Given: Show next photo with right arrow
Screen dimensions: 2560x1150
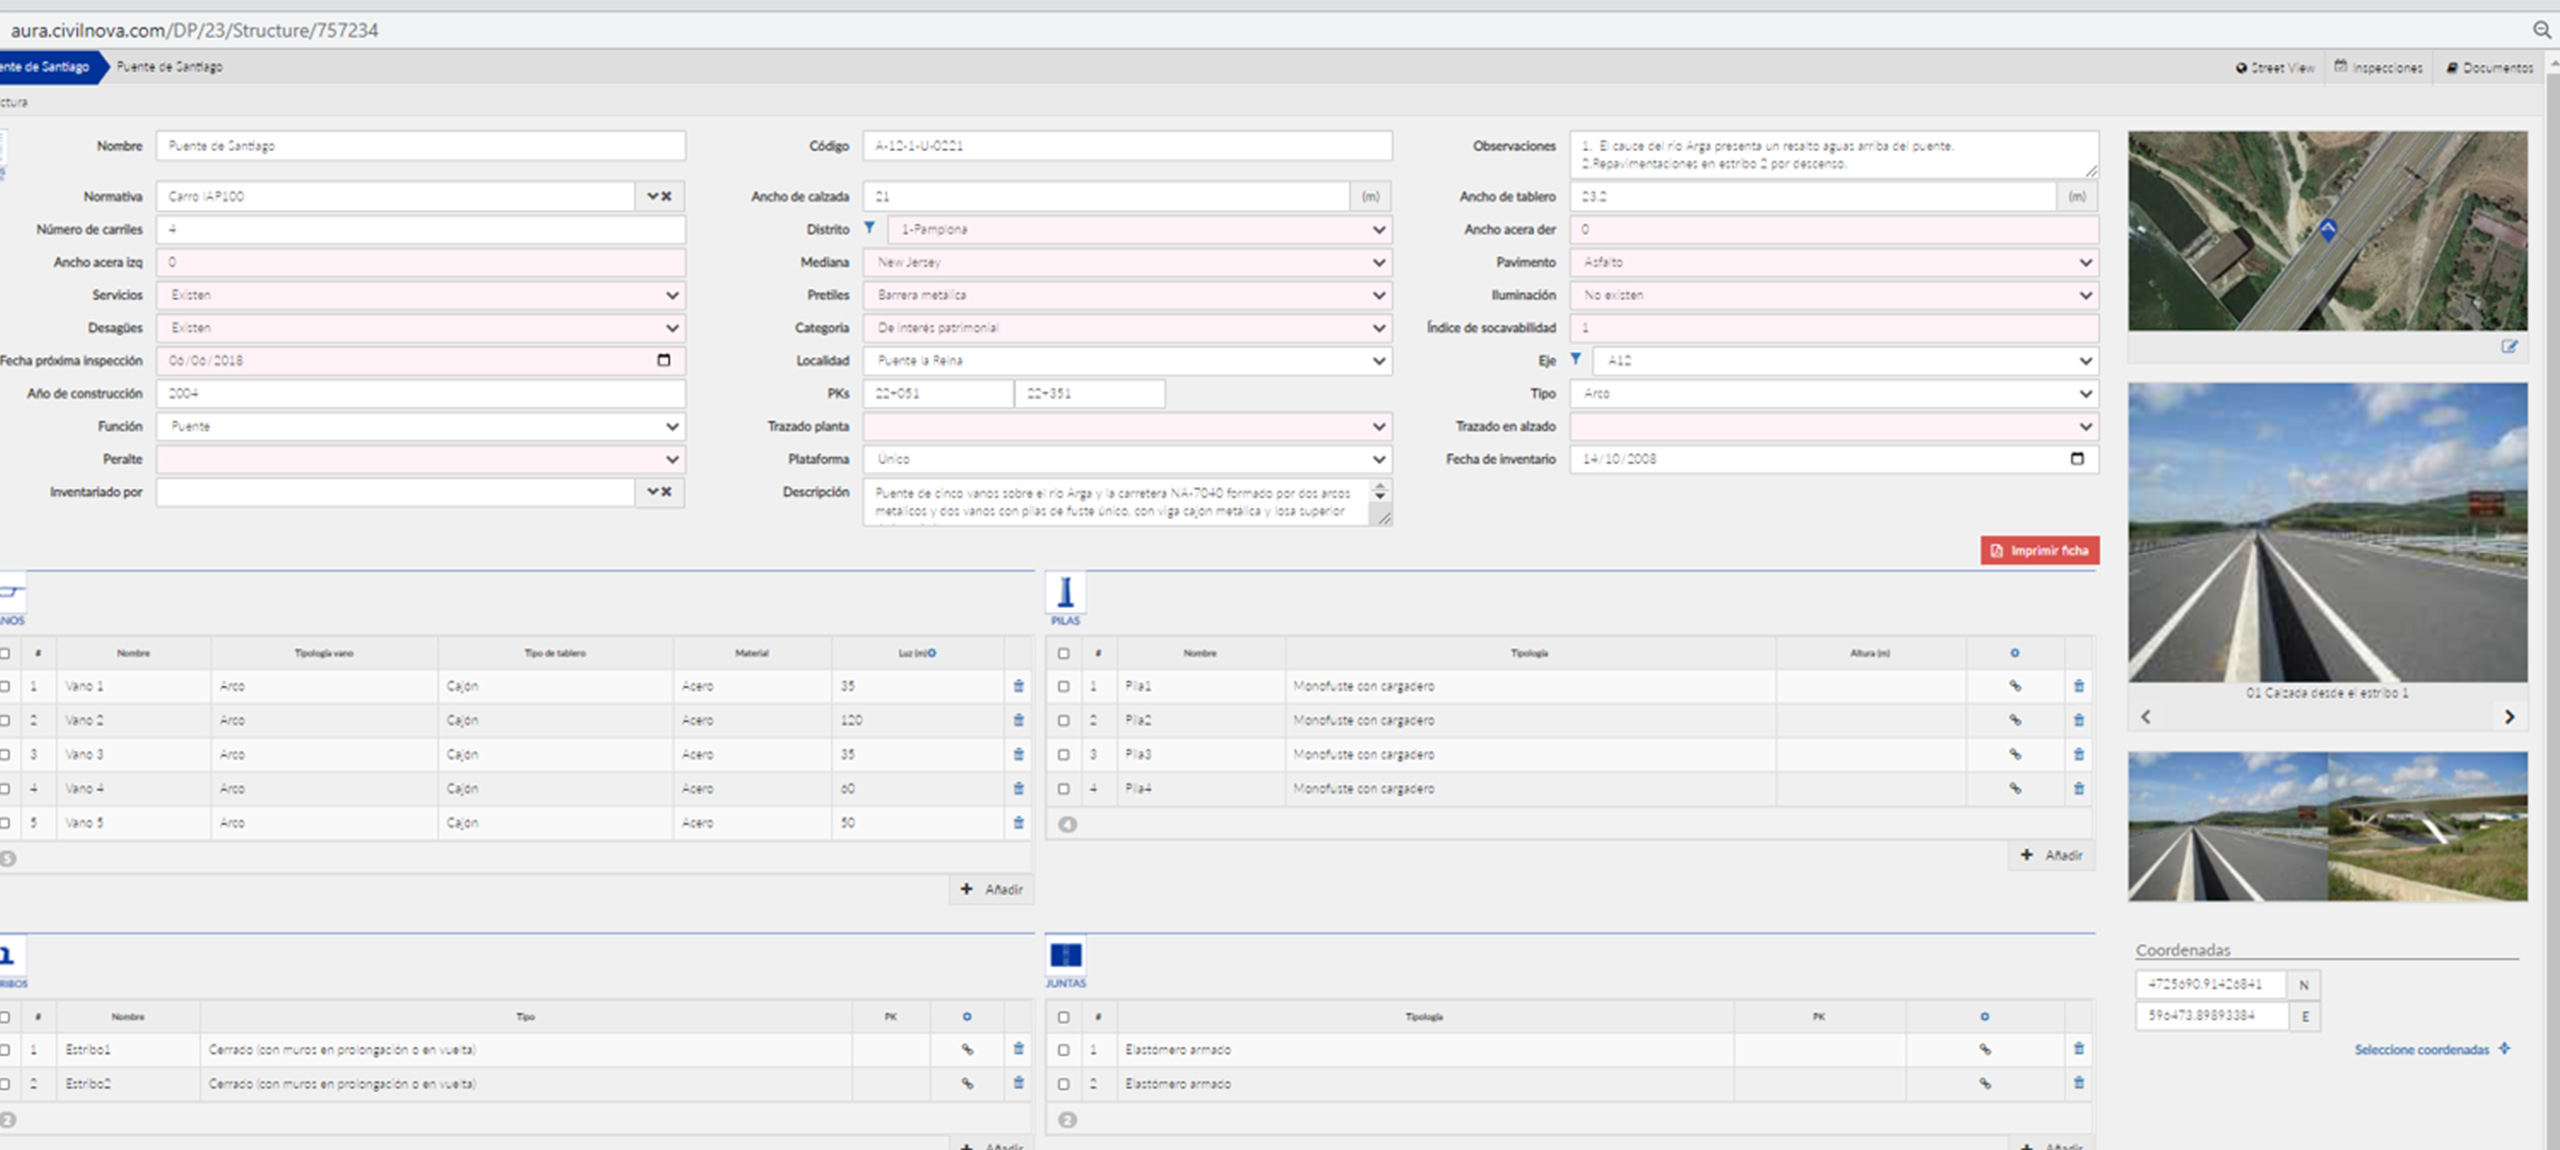Looking at the screenshot, I should [x=2509, y=717].
